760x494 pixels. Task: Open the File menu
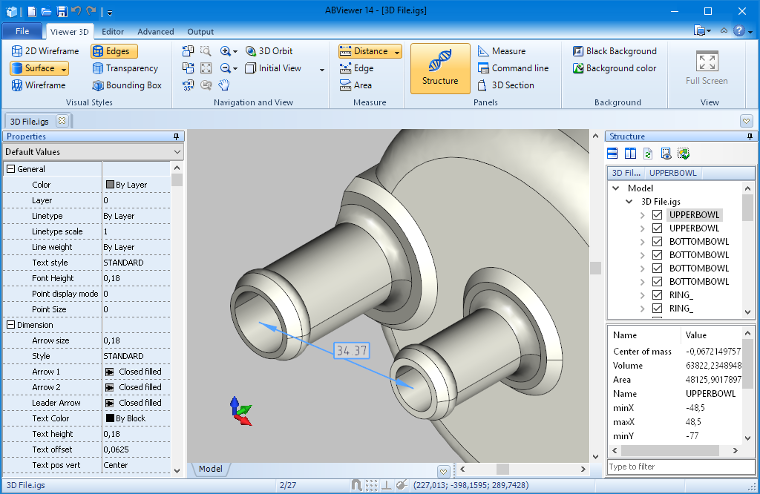coord(22,32)
